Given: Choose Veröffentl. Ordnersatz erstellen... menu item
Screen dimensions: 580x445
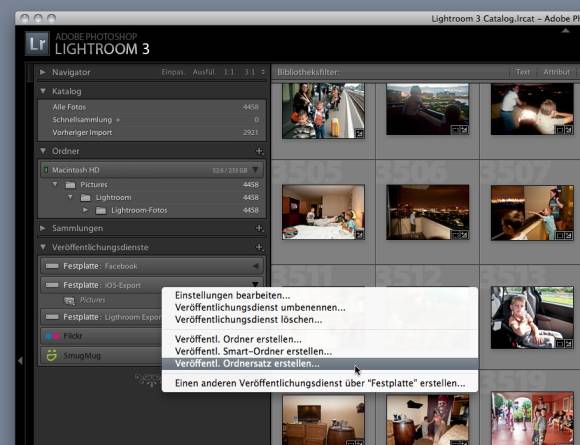Looking at the screenshot, I should [320, 364].
